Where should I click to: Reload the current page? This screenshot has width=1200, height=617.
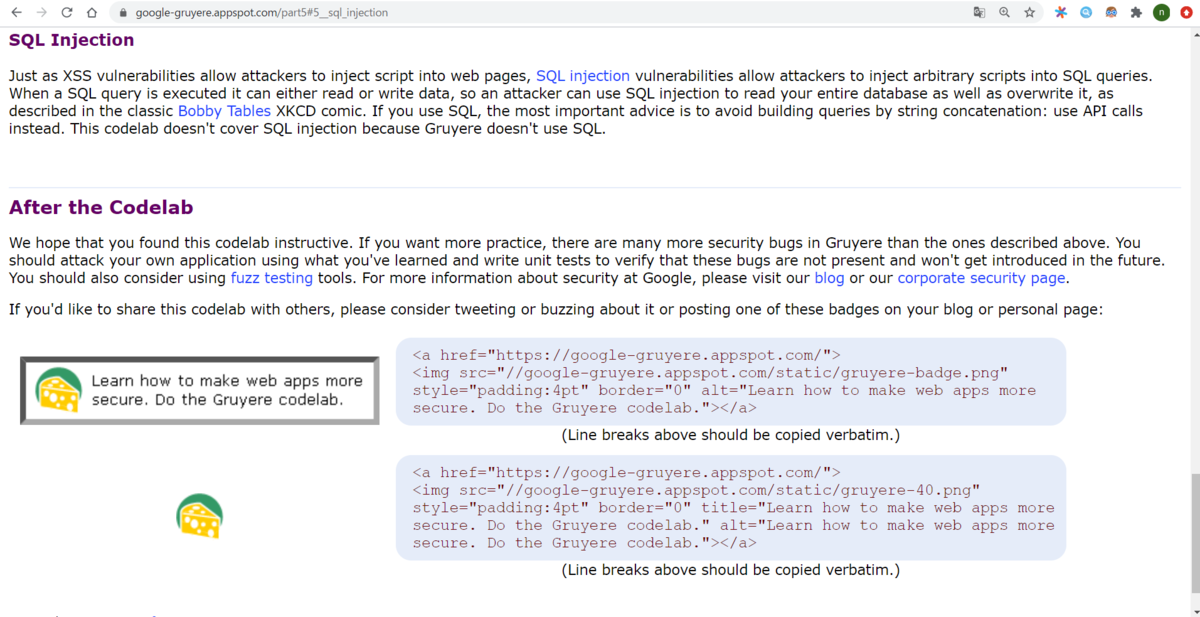67,13
